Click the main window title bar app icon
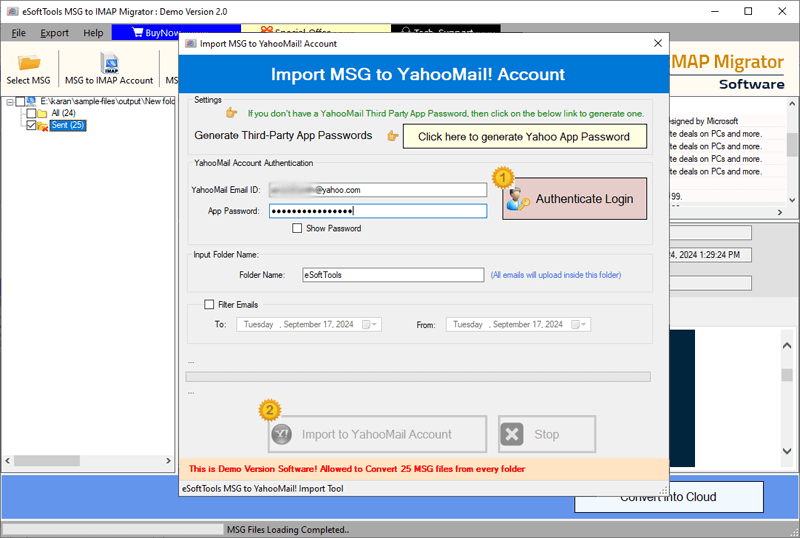The width and height of the screenshot is (800, 538). point(13,11)
